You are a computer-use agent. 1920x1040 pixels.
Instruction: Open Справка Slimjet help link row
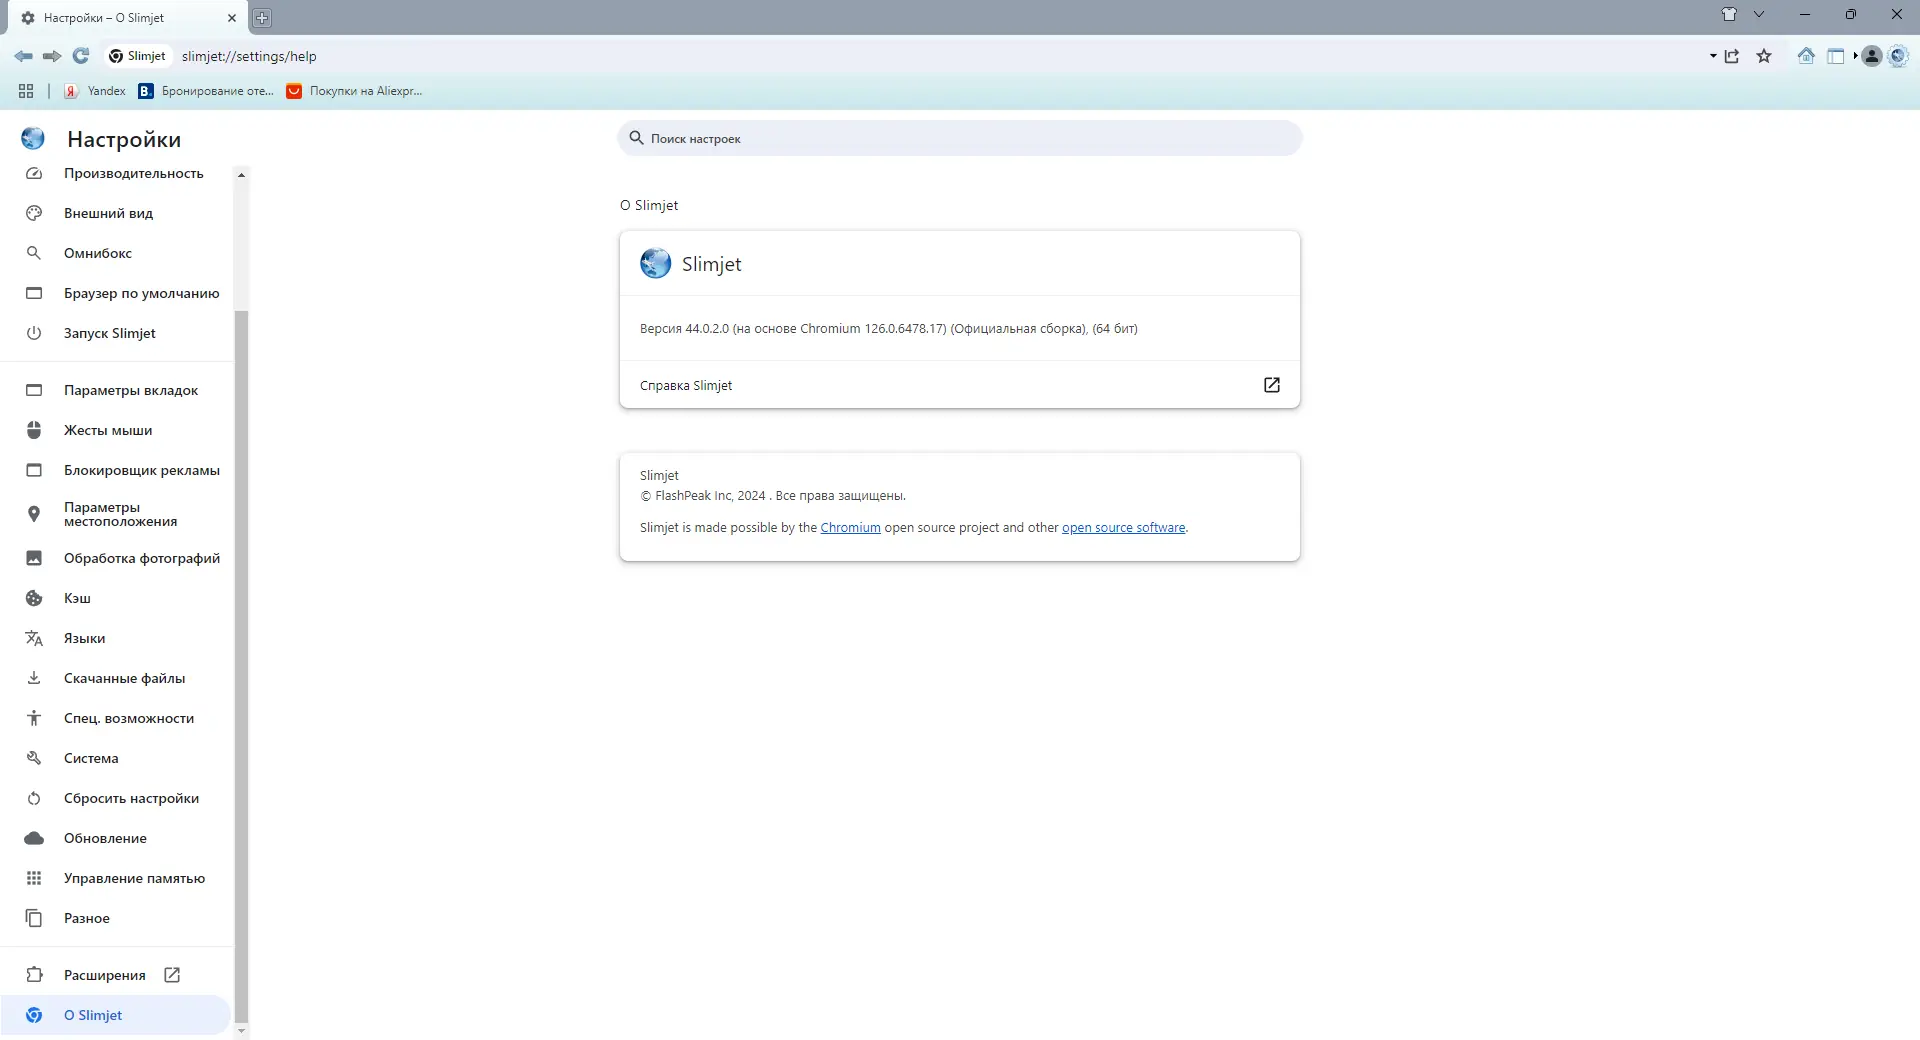point(960,385)
